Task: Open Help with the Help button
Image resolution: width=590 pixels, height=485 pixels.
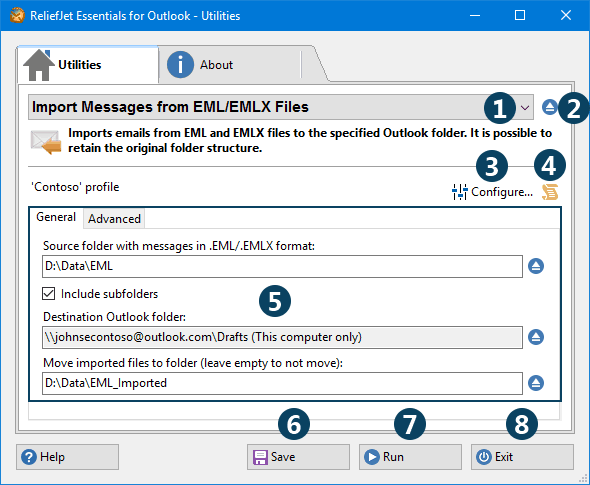Action: [67, 457]
